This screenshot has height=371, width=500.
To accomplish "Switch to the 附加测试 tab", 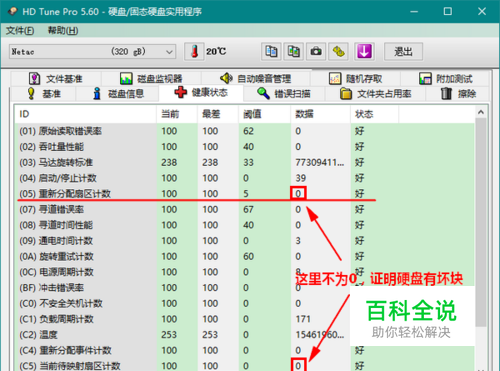I will 445,79.
